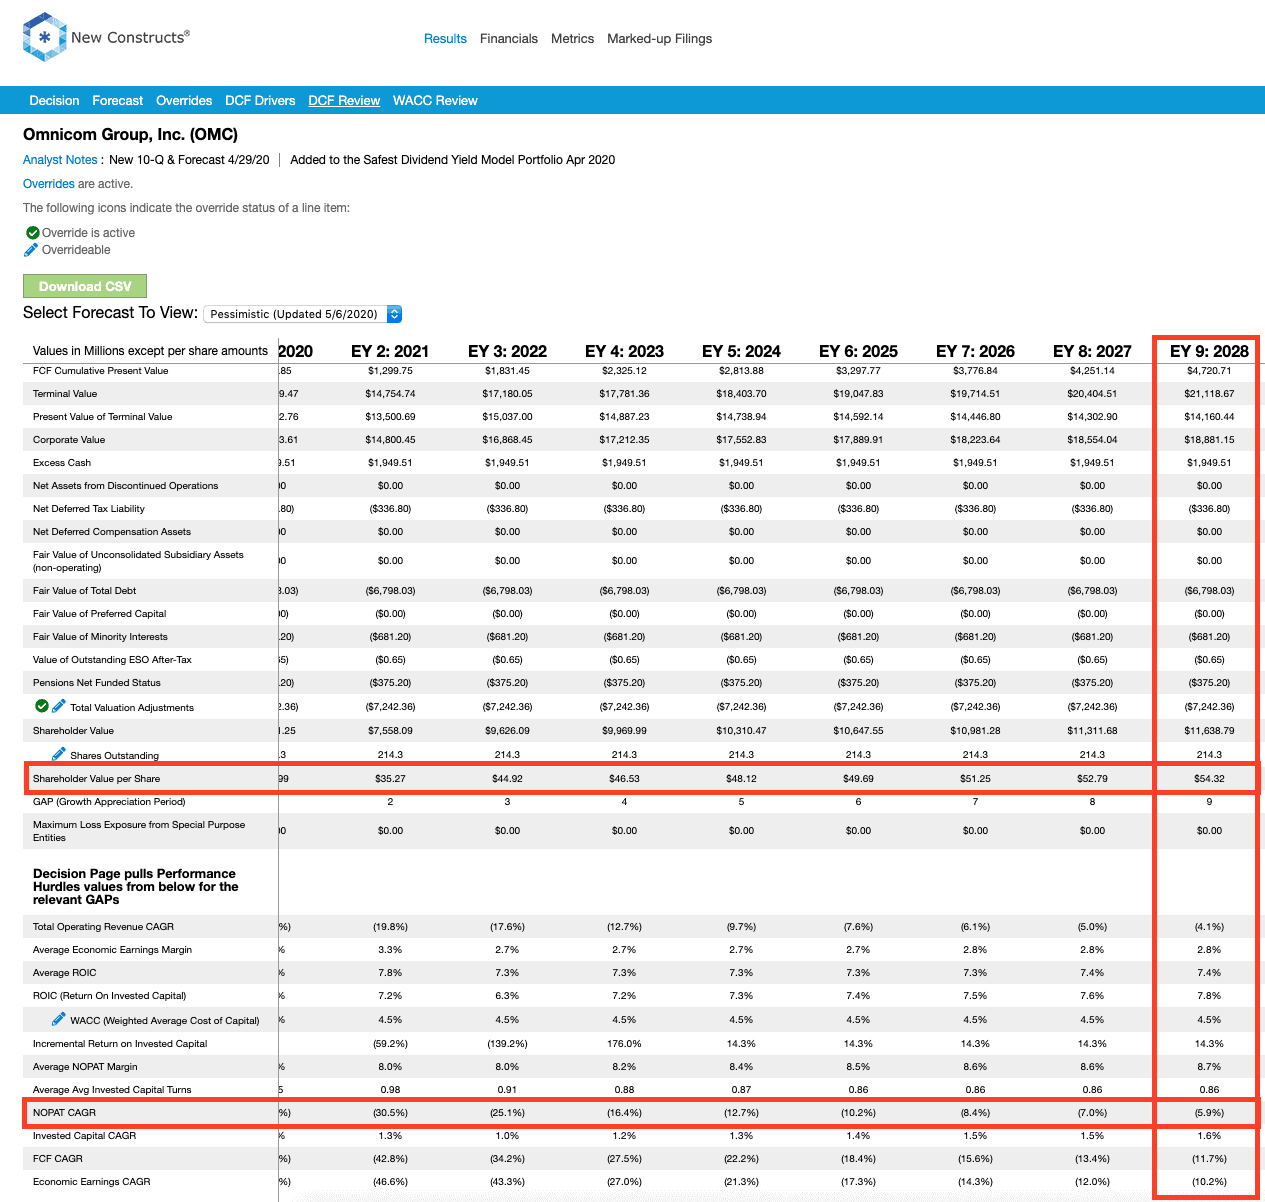Open the Analyst Notes link
The height and width of the screenshot is (1202, 1265).
pyautogui.click(x=60, y=160)
